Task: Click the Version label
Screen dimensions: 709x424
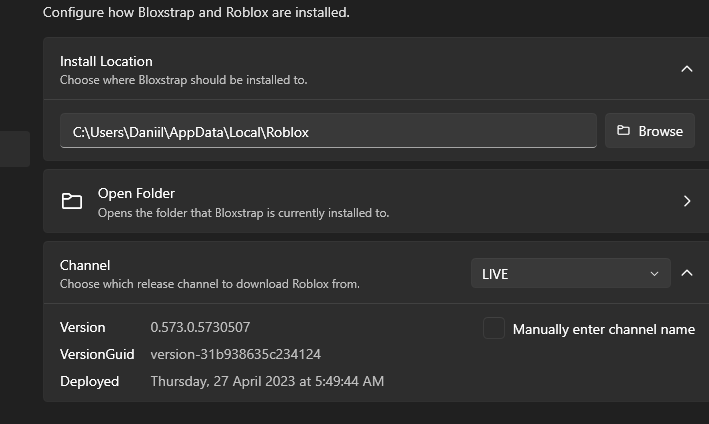Action: 83,327
